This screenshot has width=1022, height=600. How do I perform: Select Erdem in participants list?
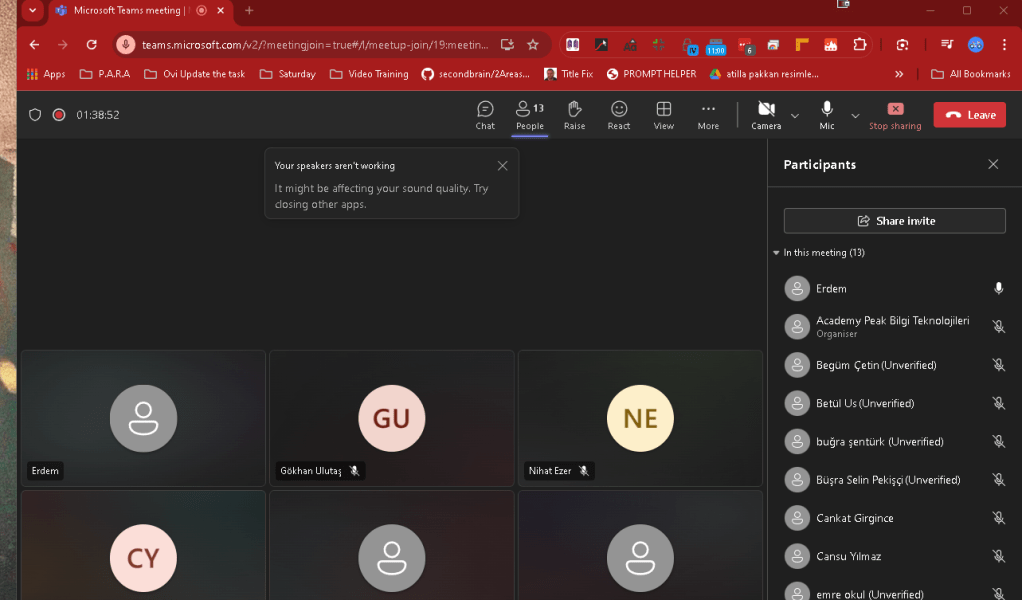point(894,289)
